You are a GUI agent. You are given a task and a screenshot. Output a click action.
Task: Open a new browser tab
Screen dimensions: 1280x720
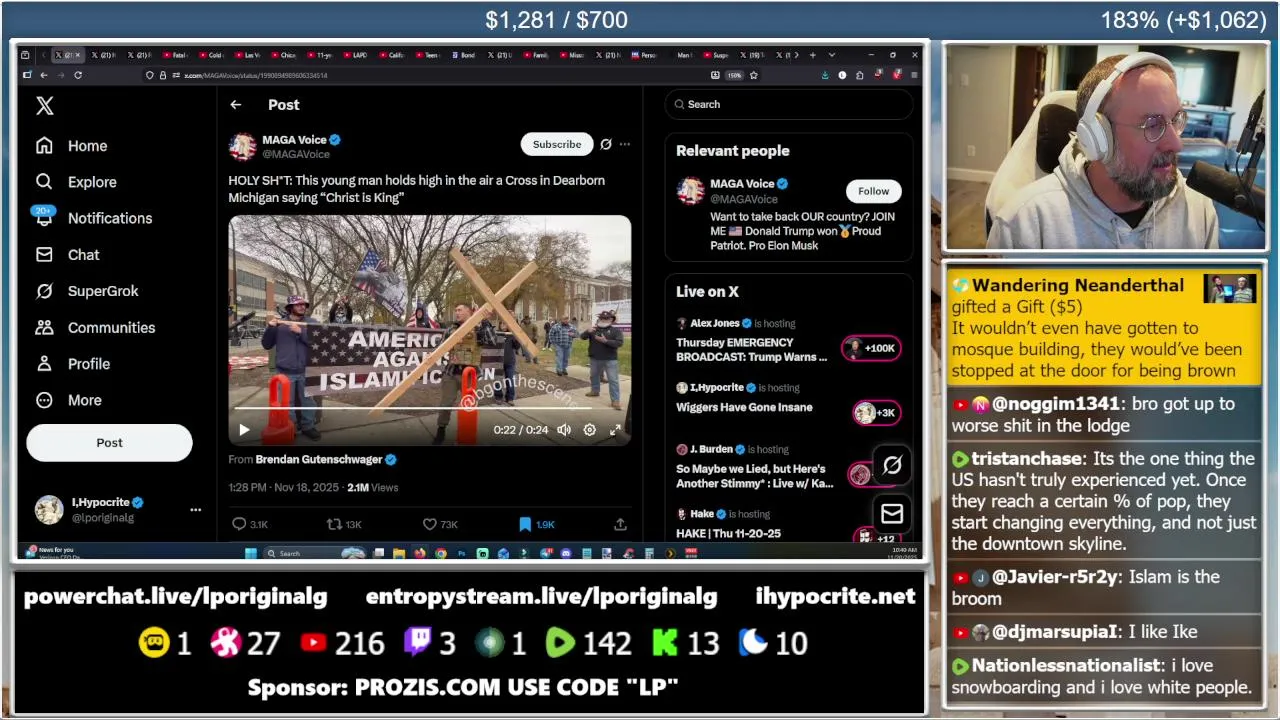(x=812, y=55)
